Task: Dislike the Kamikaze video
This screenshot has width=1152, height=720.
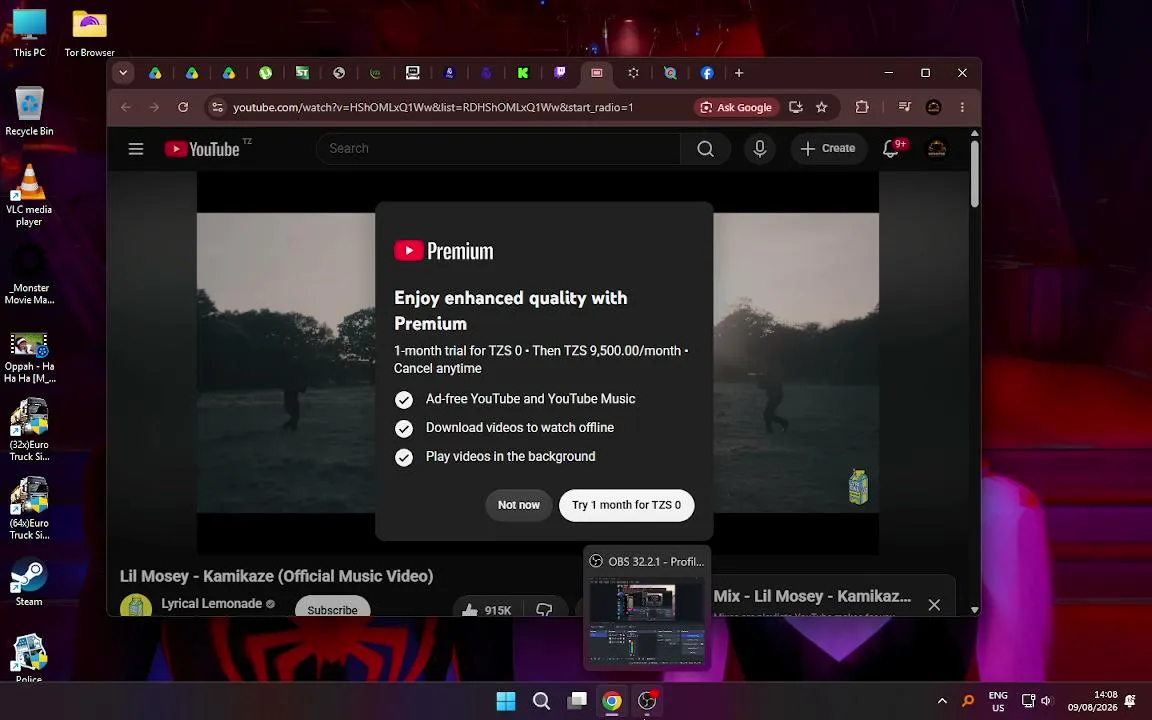Action: click(x=544, y=609)
